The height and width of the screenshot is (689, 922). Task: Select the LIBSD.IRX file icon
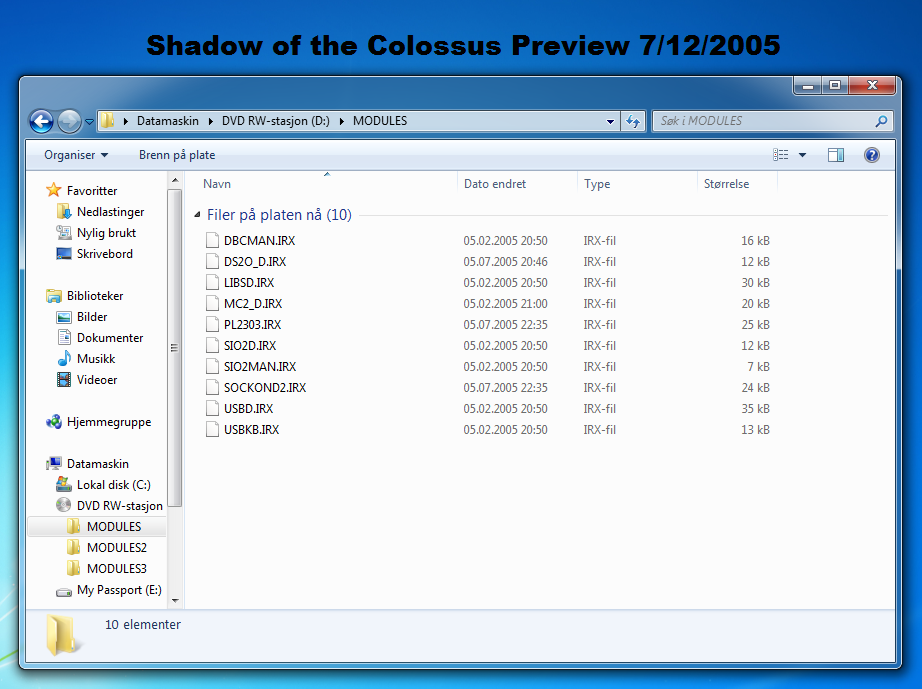pyautogui.click(x=212, y=283)
